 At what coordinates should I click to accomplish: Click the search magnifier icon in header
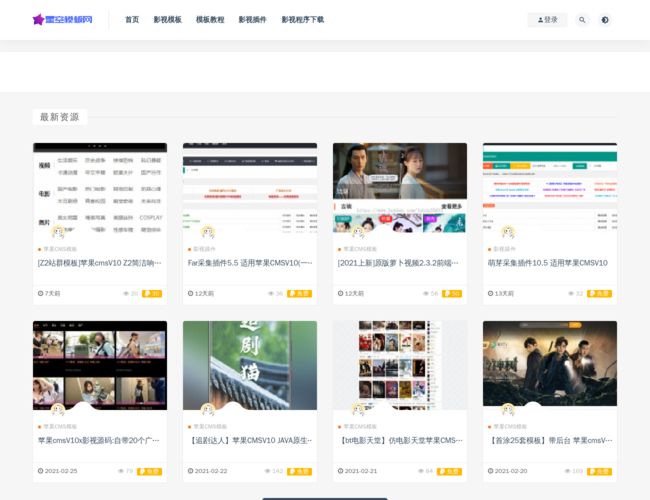(x=582, y=20)
